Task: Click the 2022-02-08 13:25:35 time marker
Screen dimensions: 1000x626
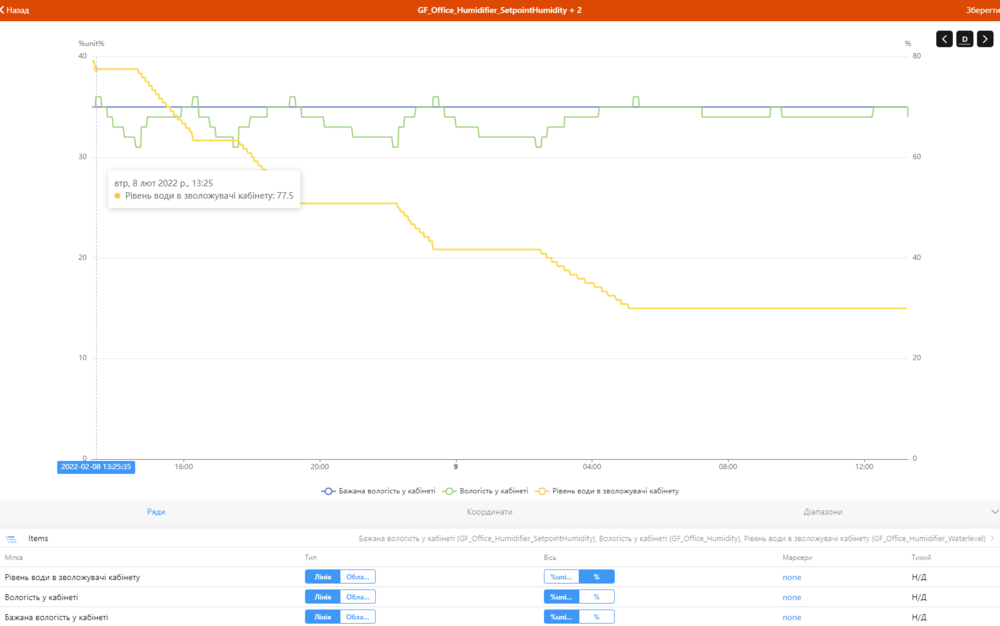Action: (96, 467)
